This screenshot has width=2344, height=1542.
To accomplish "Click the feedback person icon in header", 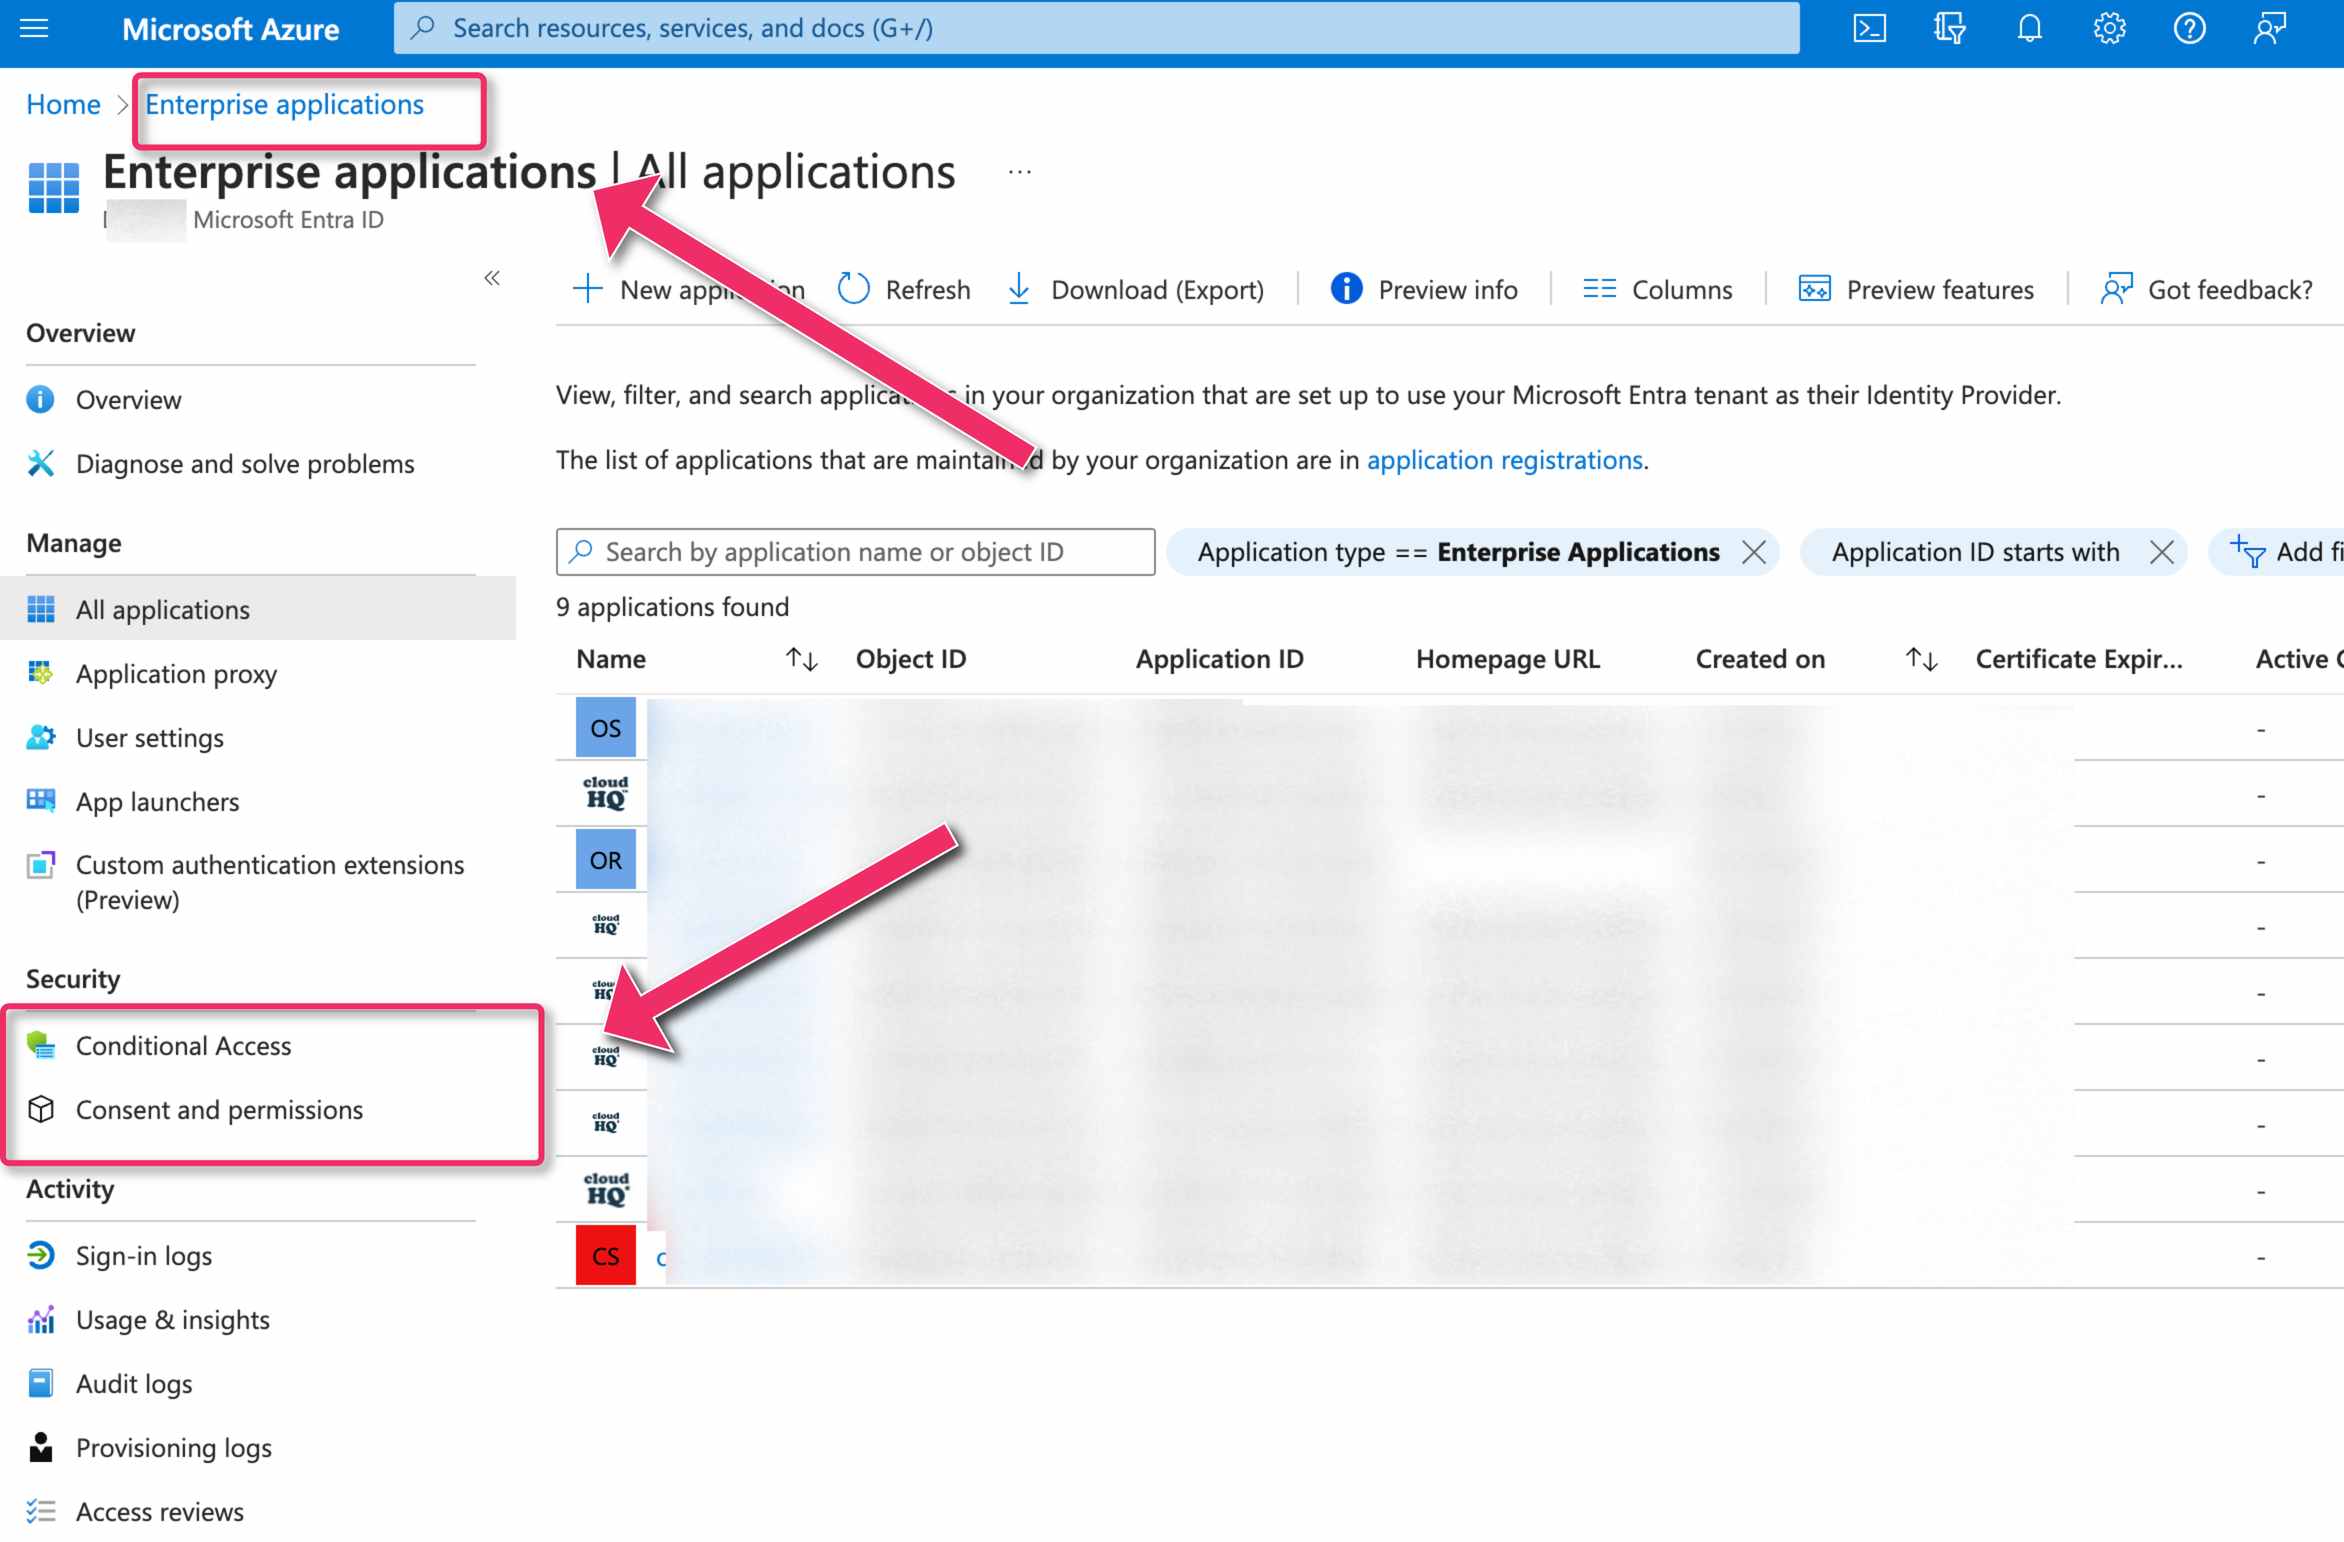I will (x=2269, y=28).
